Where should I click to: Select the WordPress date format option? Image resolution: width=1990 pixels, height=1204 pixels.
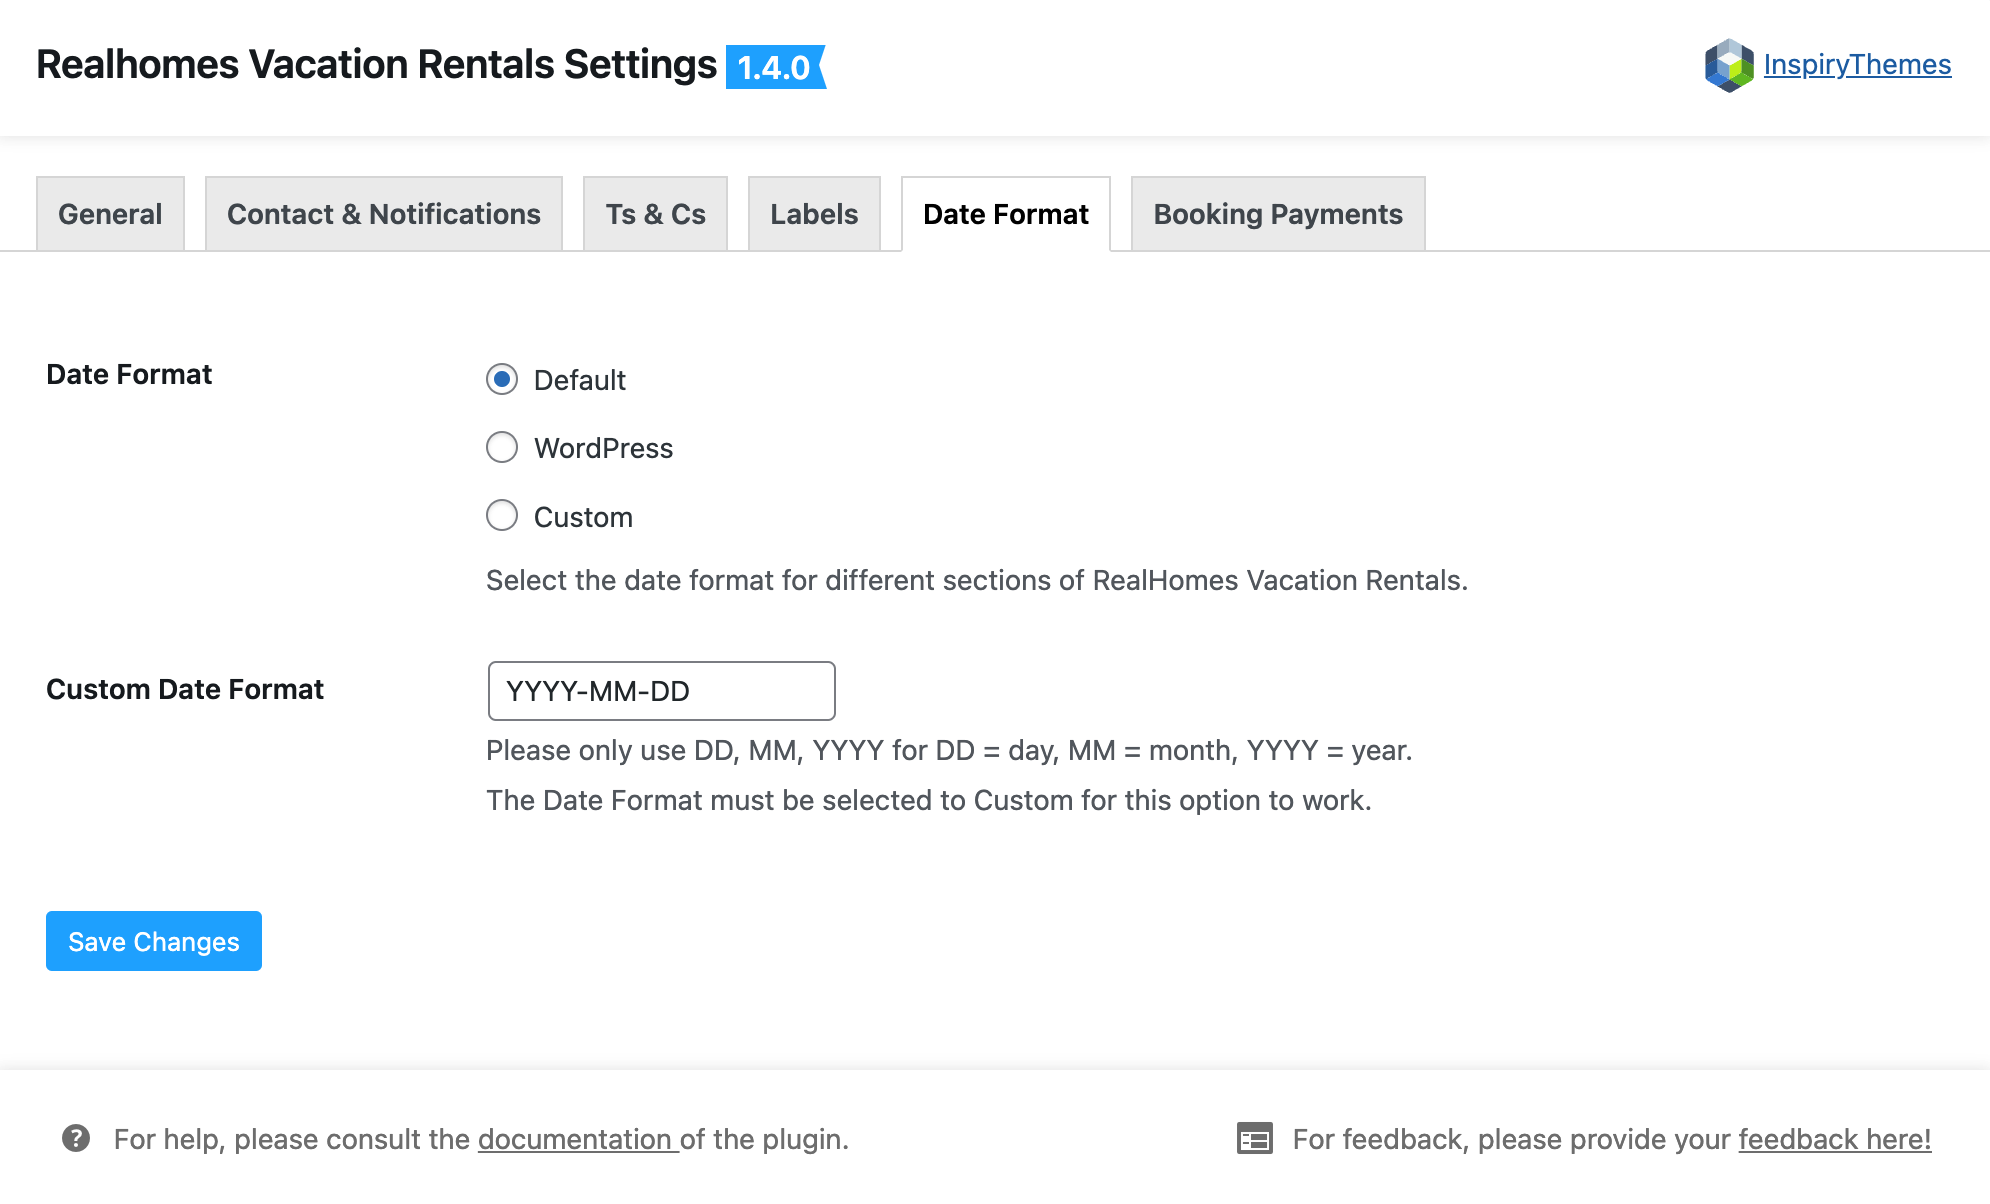(502, 447)
